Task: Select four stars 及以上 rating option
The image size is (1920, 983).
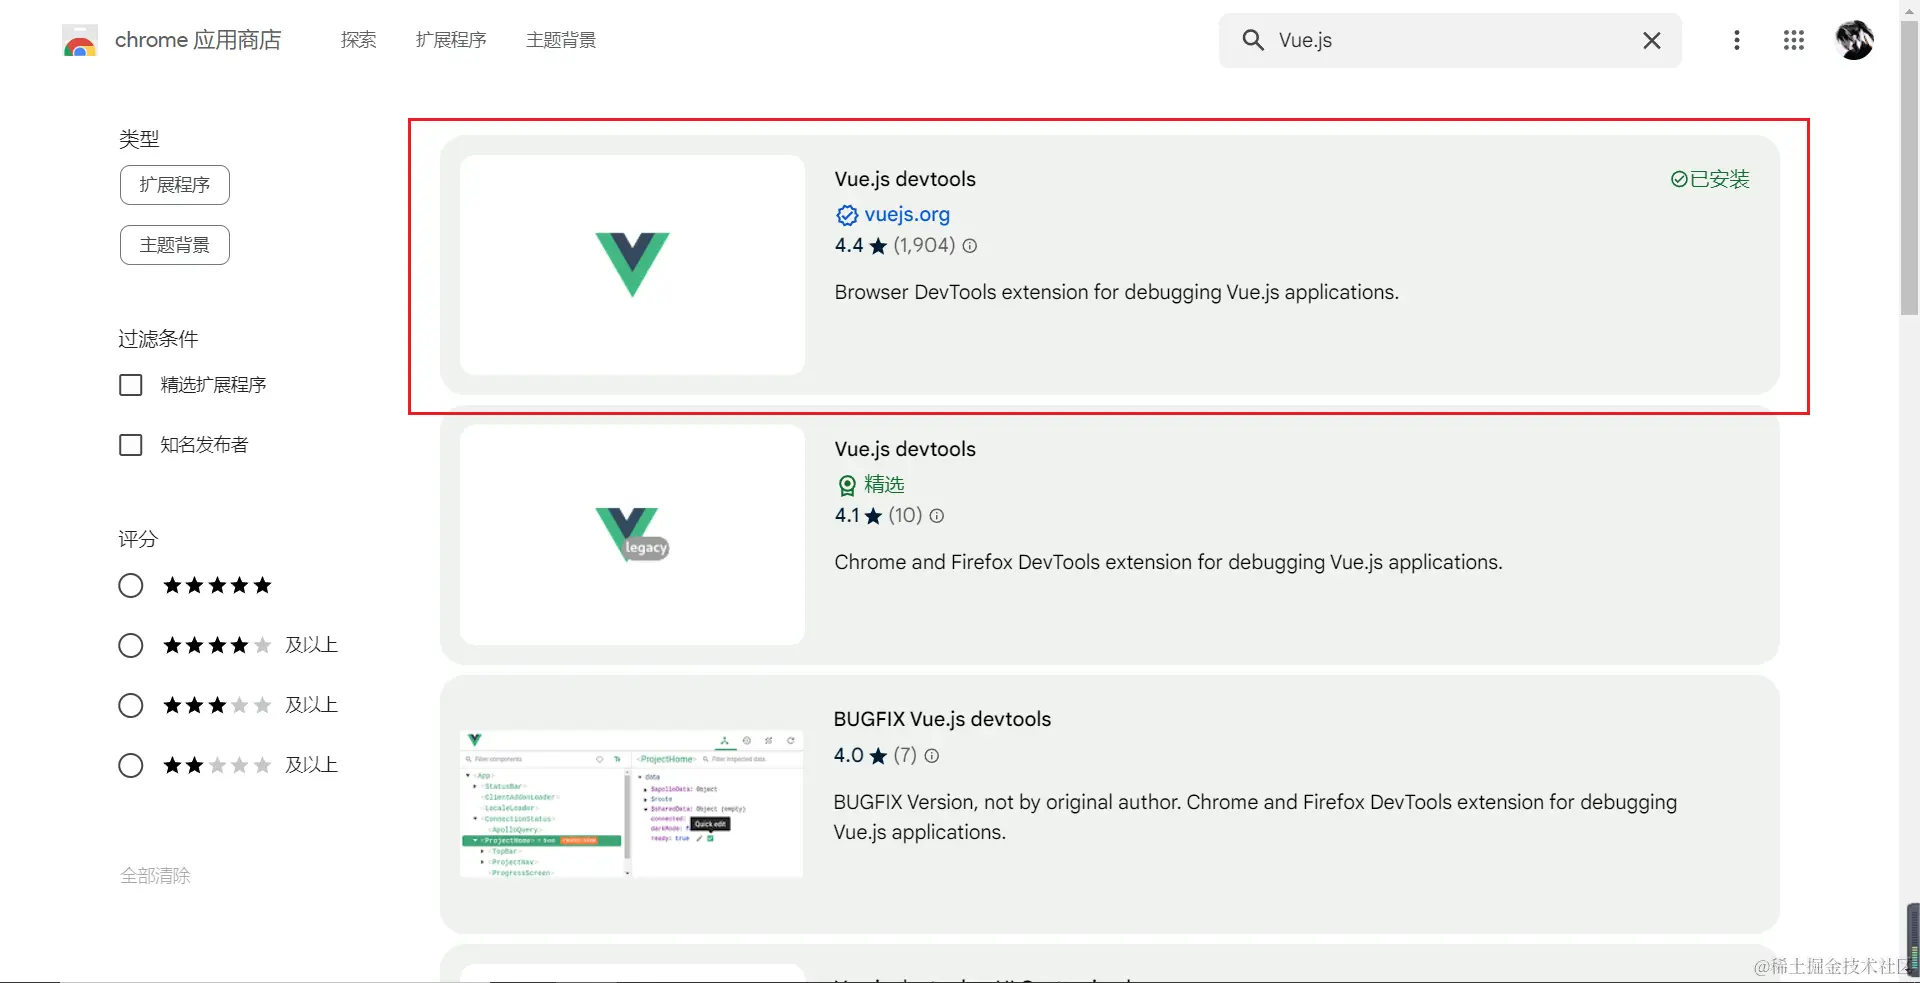Action: tap(131, 646)
